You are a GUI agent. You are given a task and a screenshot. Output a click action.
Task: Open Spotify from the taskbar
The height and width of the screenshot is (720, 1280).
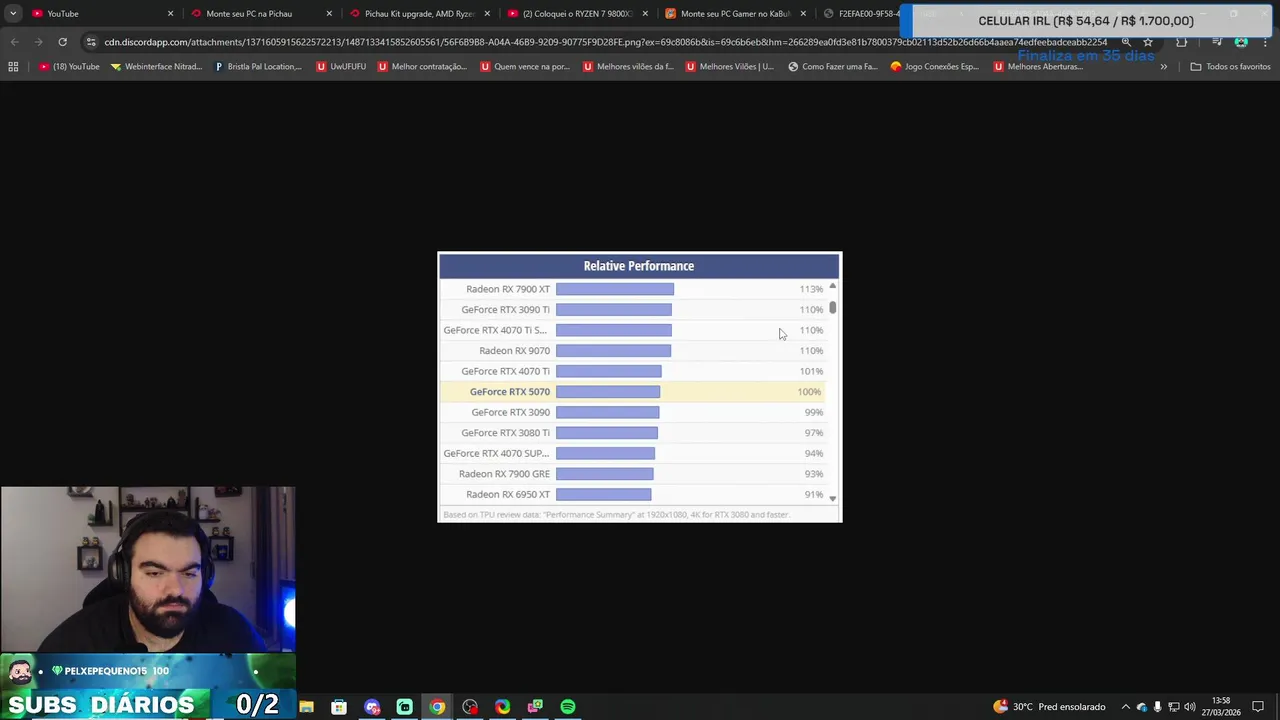click(x=568, y=707)
